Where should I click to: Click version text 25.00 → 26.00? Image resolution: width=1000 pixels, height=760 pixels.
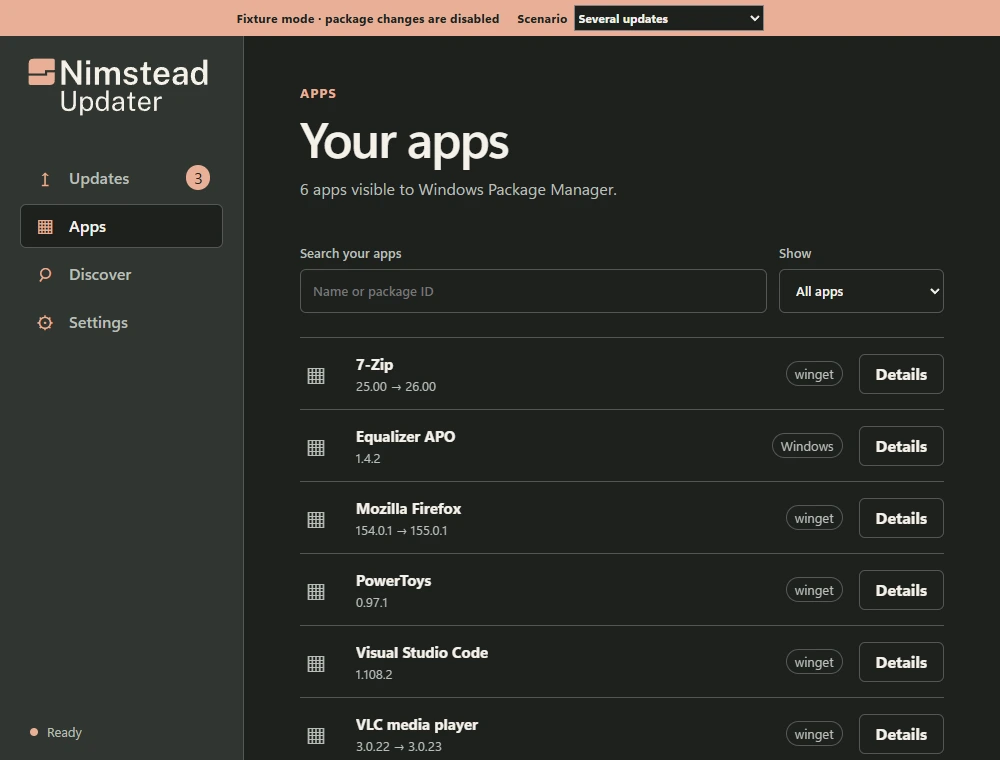coord(396,387)
